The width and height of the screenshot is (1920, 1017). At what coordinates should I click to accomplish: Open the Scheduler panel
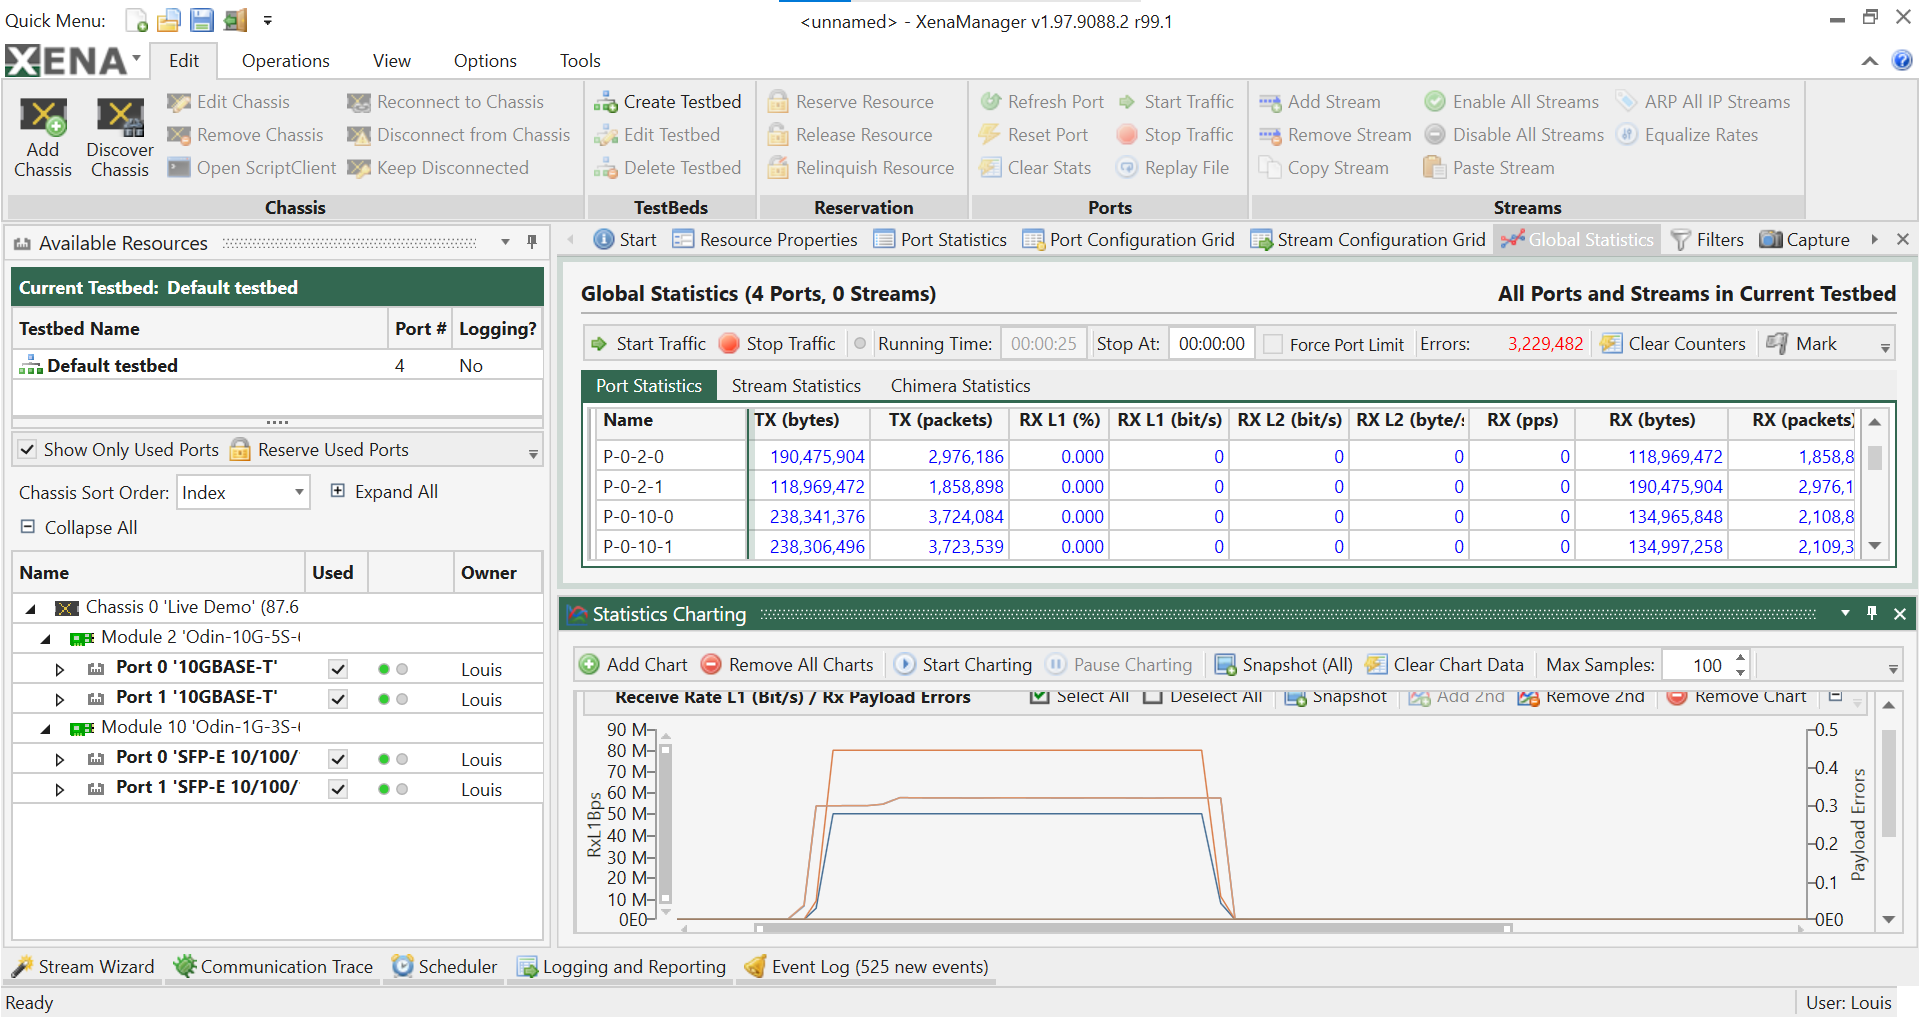[x=445, y=967]
